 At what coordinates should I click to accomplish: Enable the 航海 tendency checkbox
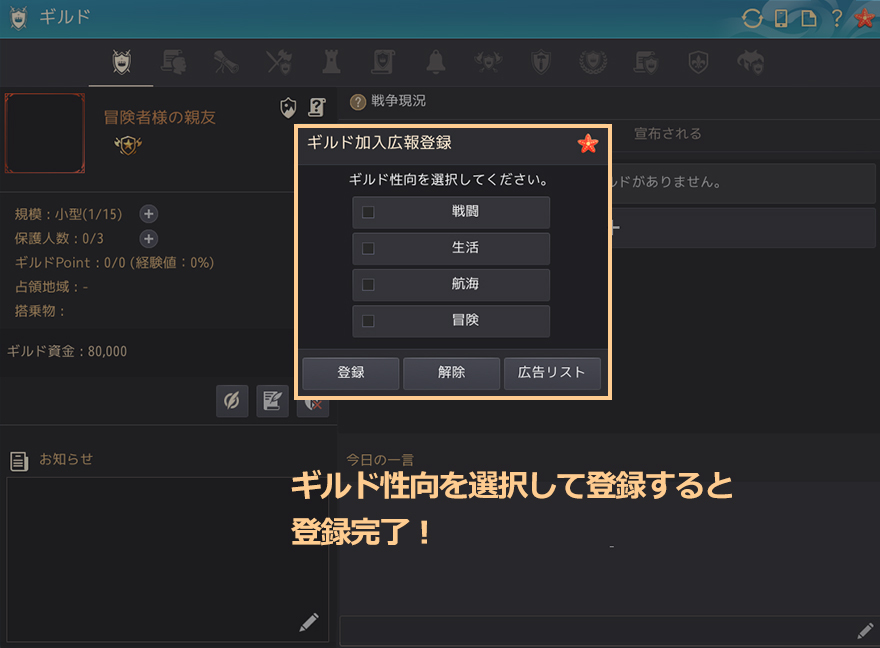368,284
